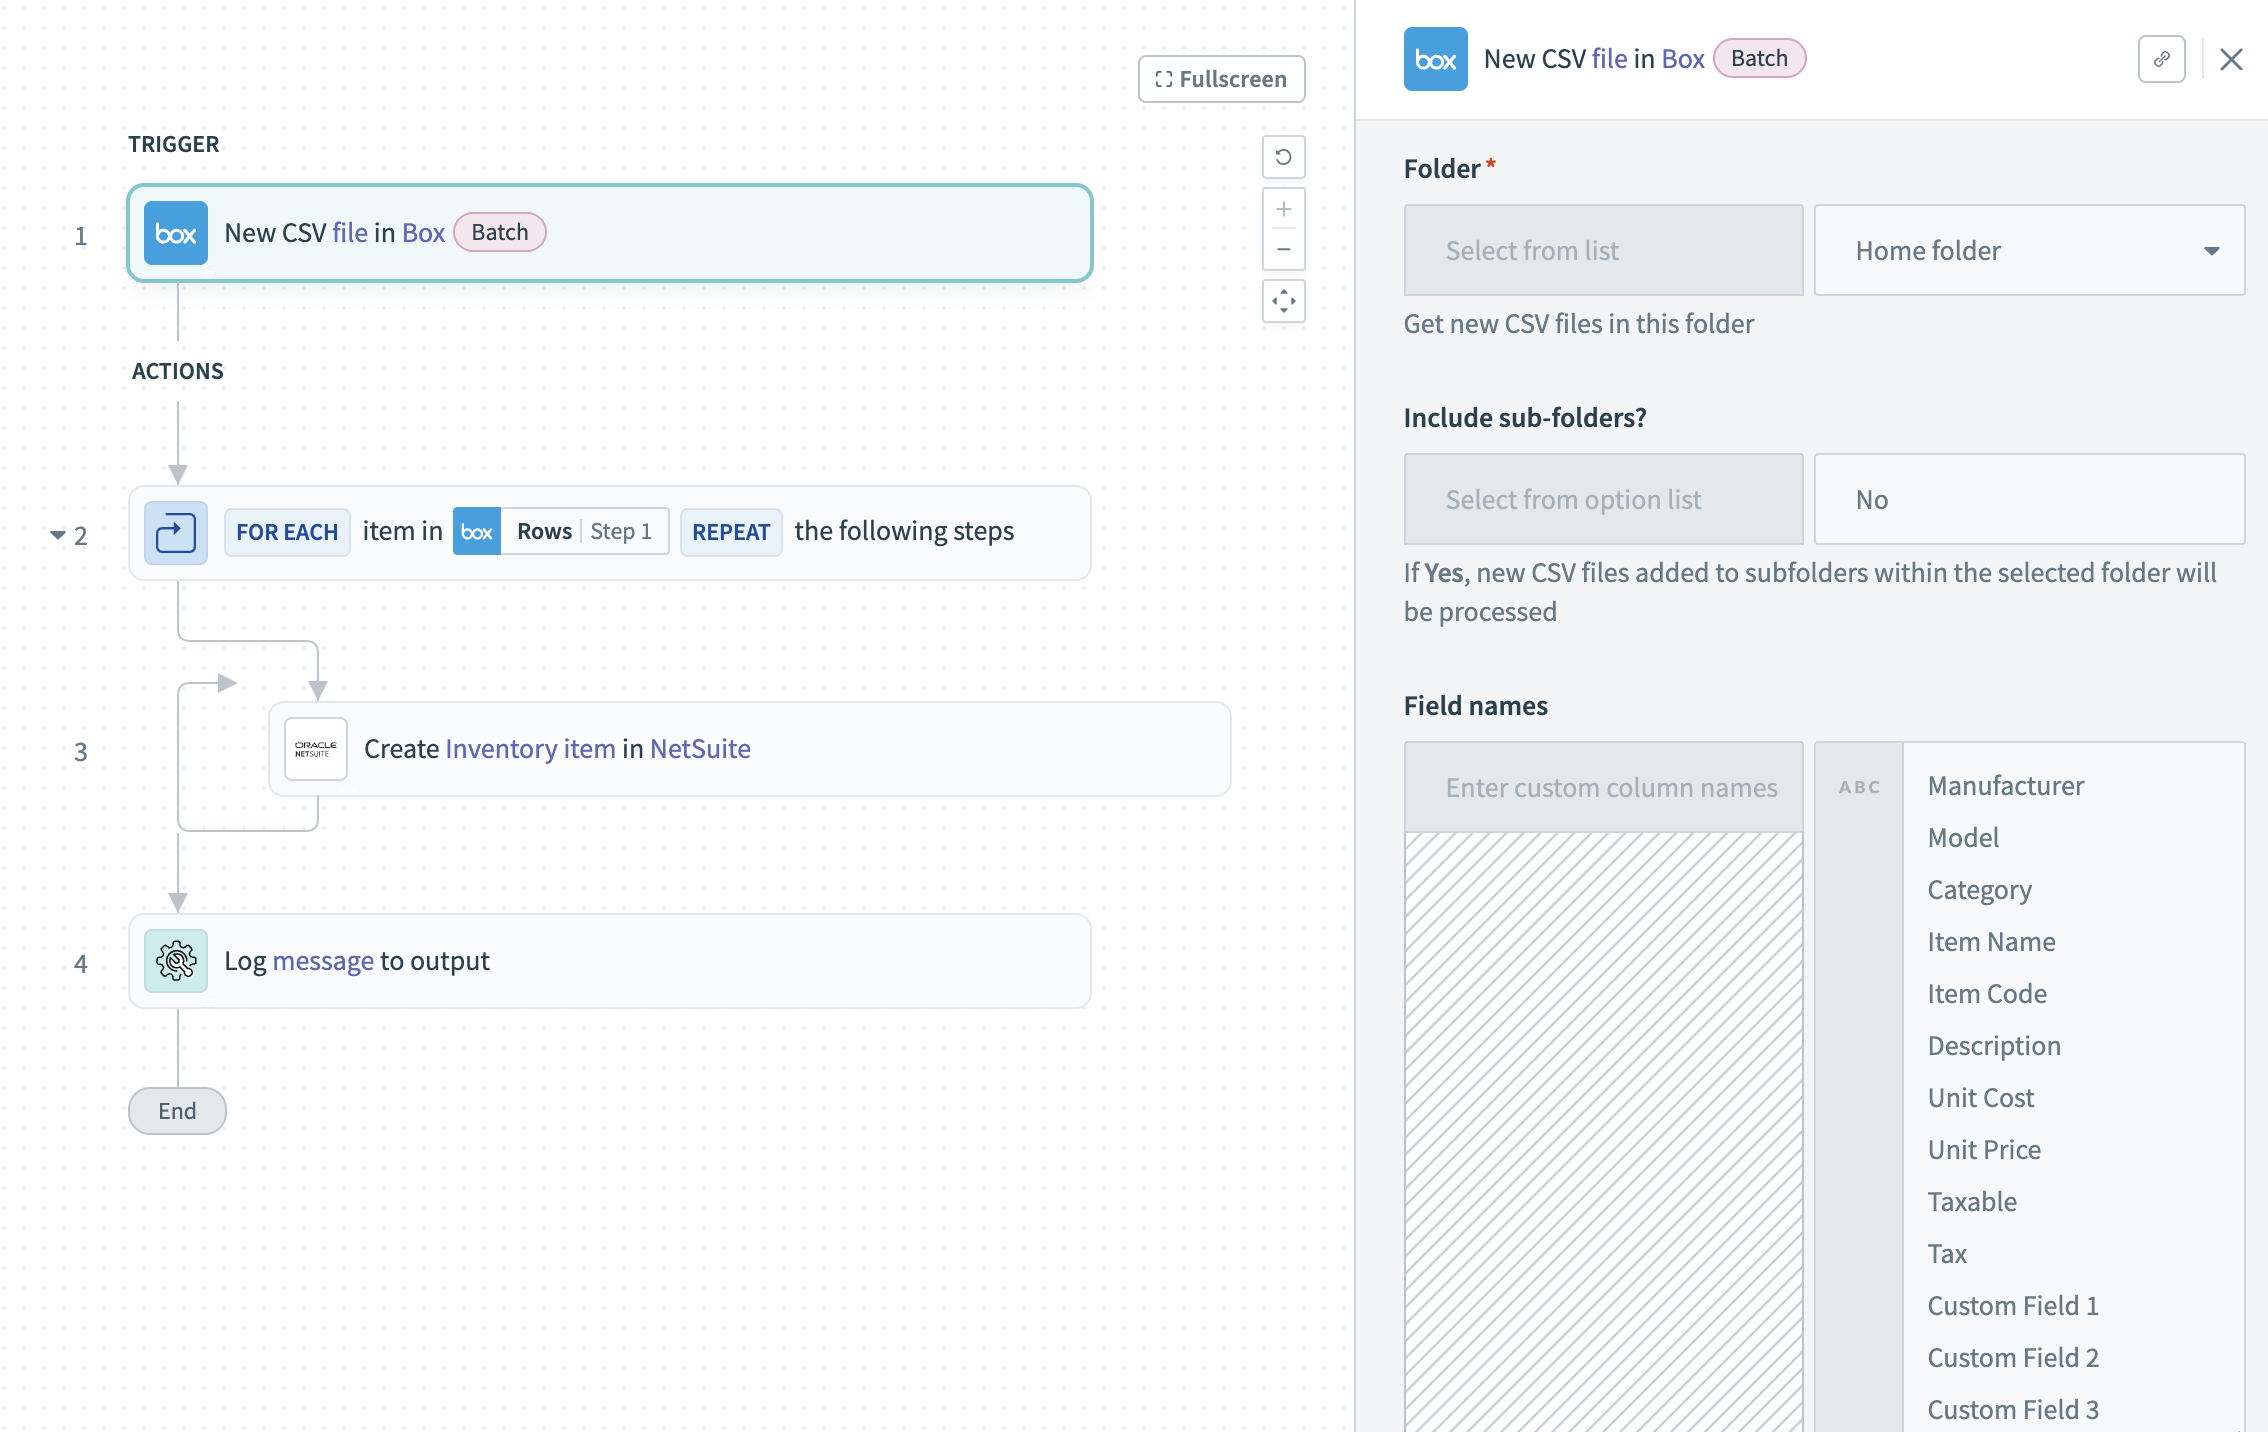Zoom in using the plus icon
The image size is (2268, 1432).
[x=1284, y=207]
